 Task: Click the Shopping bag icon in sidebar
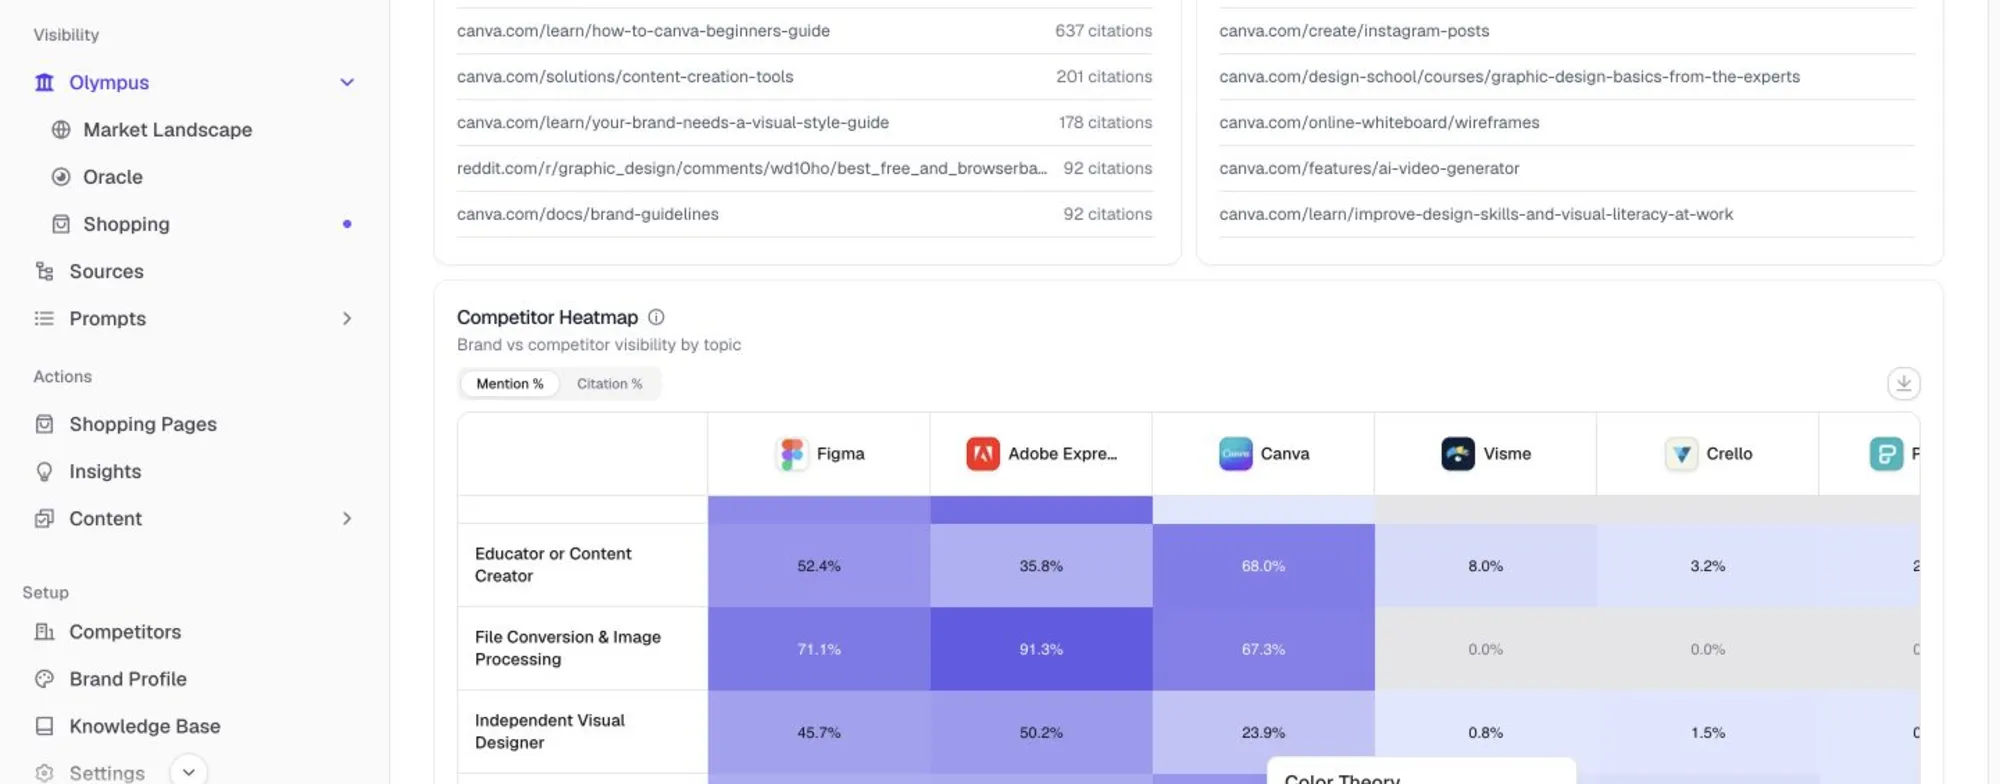61,224
